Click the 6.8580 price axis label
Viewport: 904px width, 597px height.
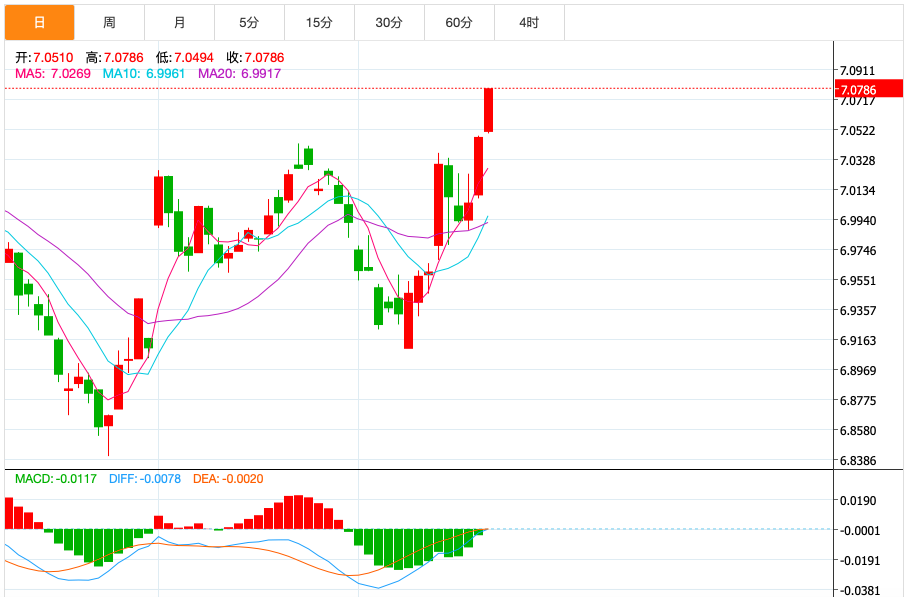click(857, 430)
